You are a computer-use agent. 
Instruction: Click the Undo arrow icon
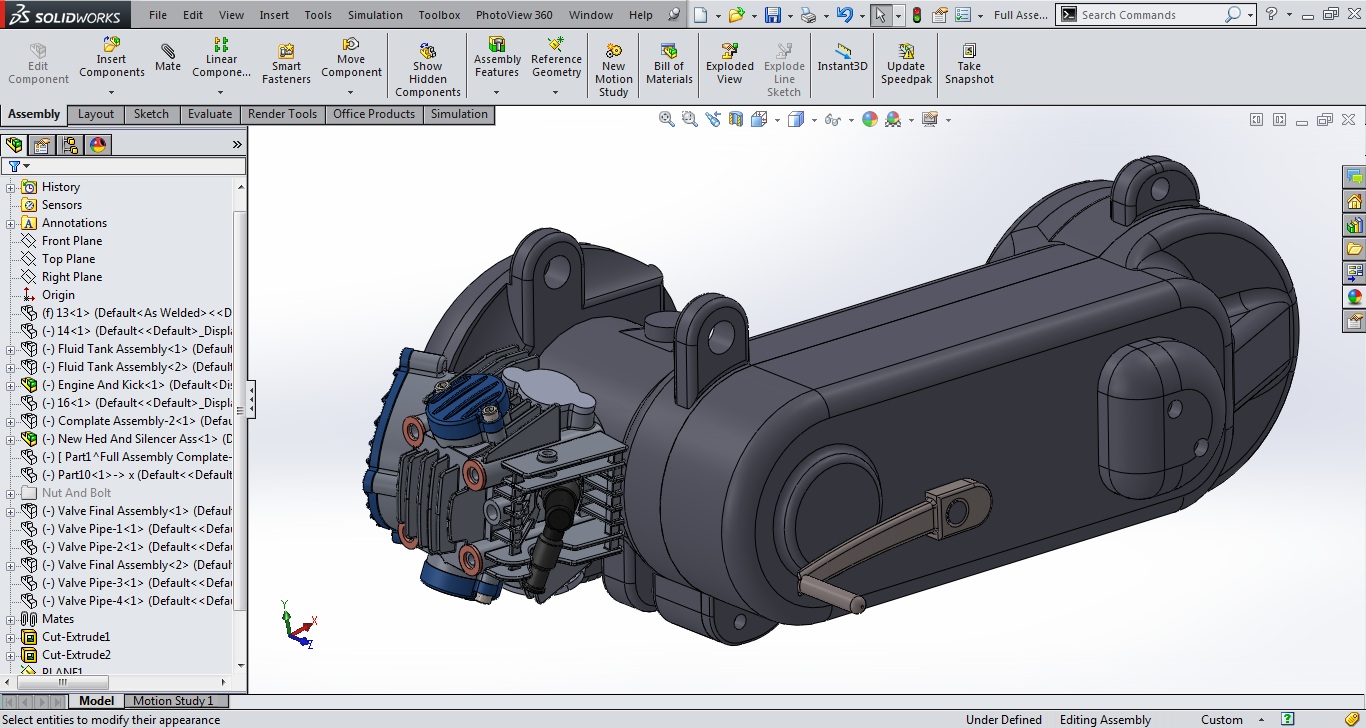pyautogui.click(x=844, y=15)
